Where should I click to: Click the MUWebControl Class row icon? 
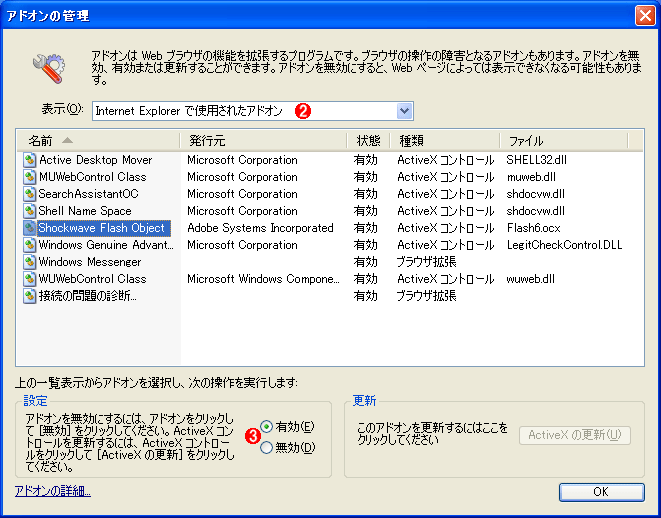(x=29, y=177)
